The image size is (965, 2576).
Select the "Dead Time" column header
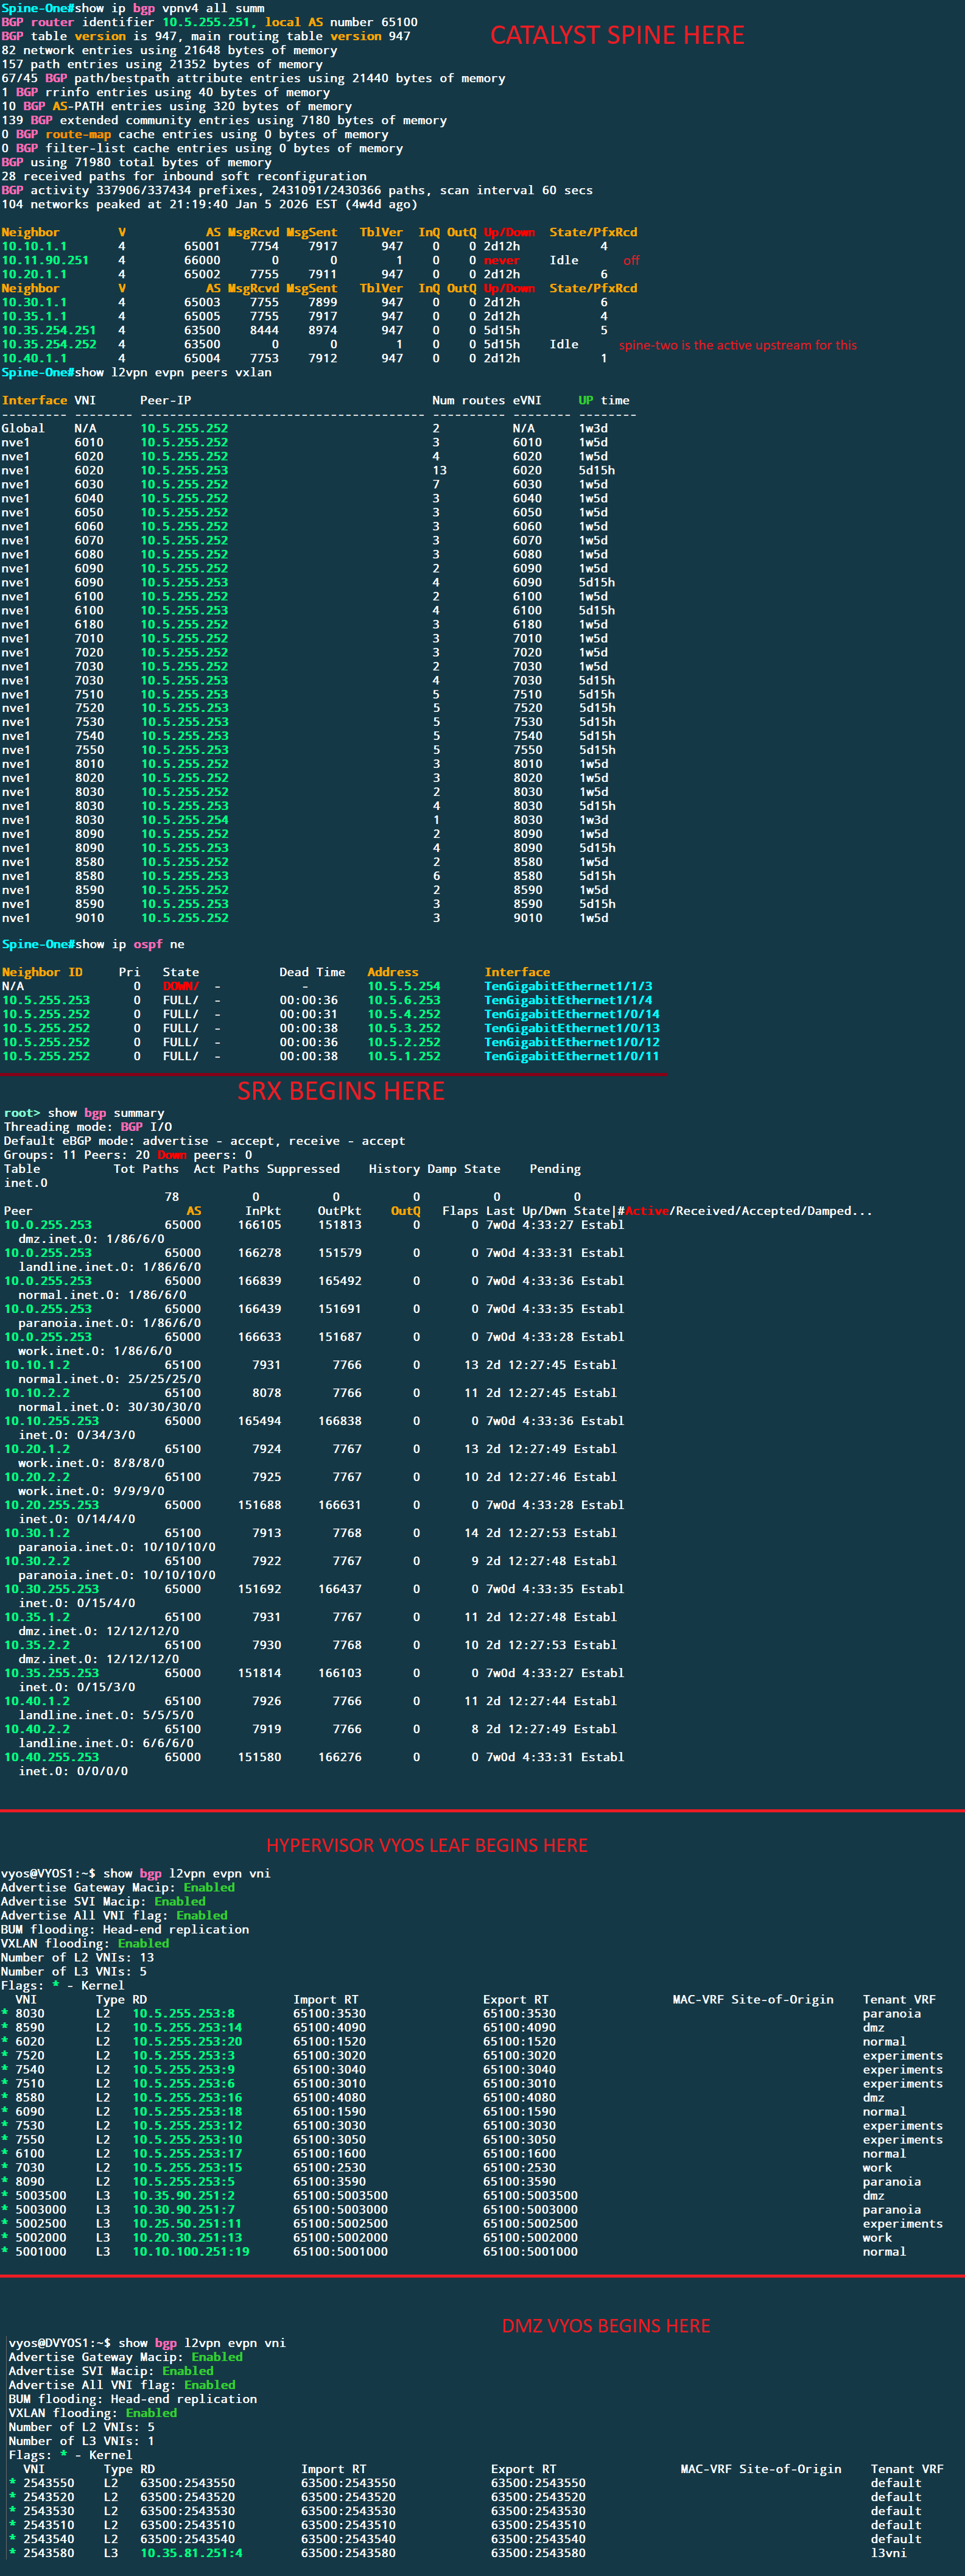312,972
